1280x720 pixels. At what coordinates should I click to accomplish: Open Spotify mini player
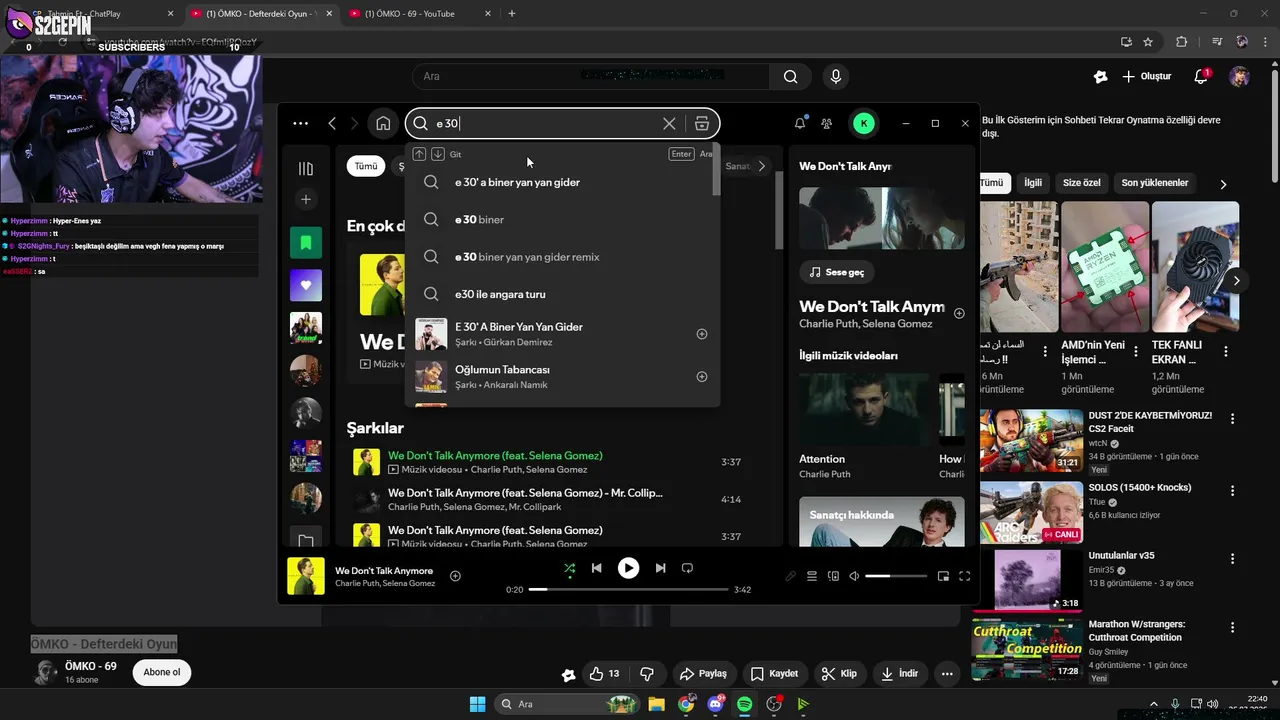coord(943,576)
